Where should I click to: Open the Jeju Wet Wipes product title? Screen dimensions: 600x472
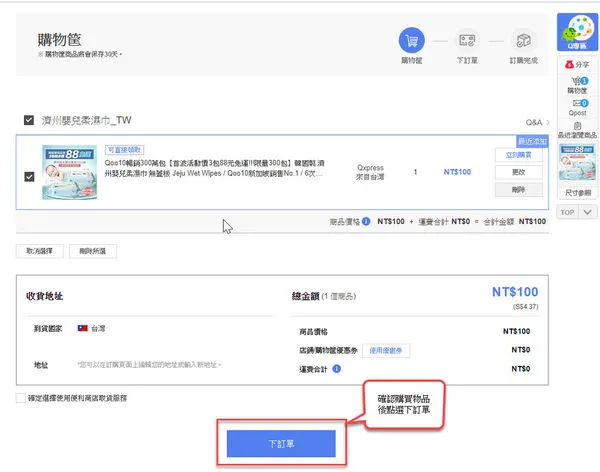click(214, 168)
